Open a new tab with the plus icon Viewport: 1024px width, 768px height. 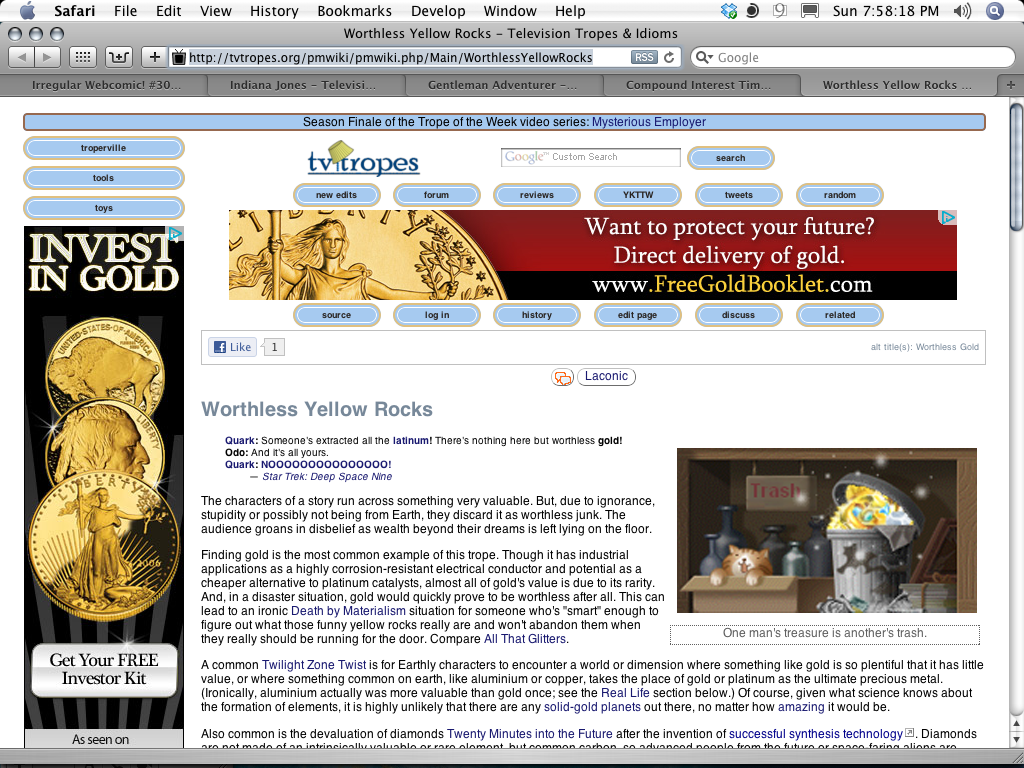1010,85
